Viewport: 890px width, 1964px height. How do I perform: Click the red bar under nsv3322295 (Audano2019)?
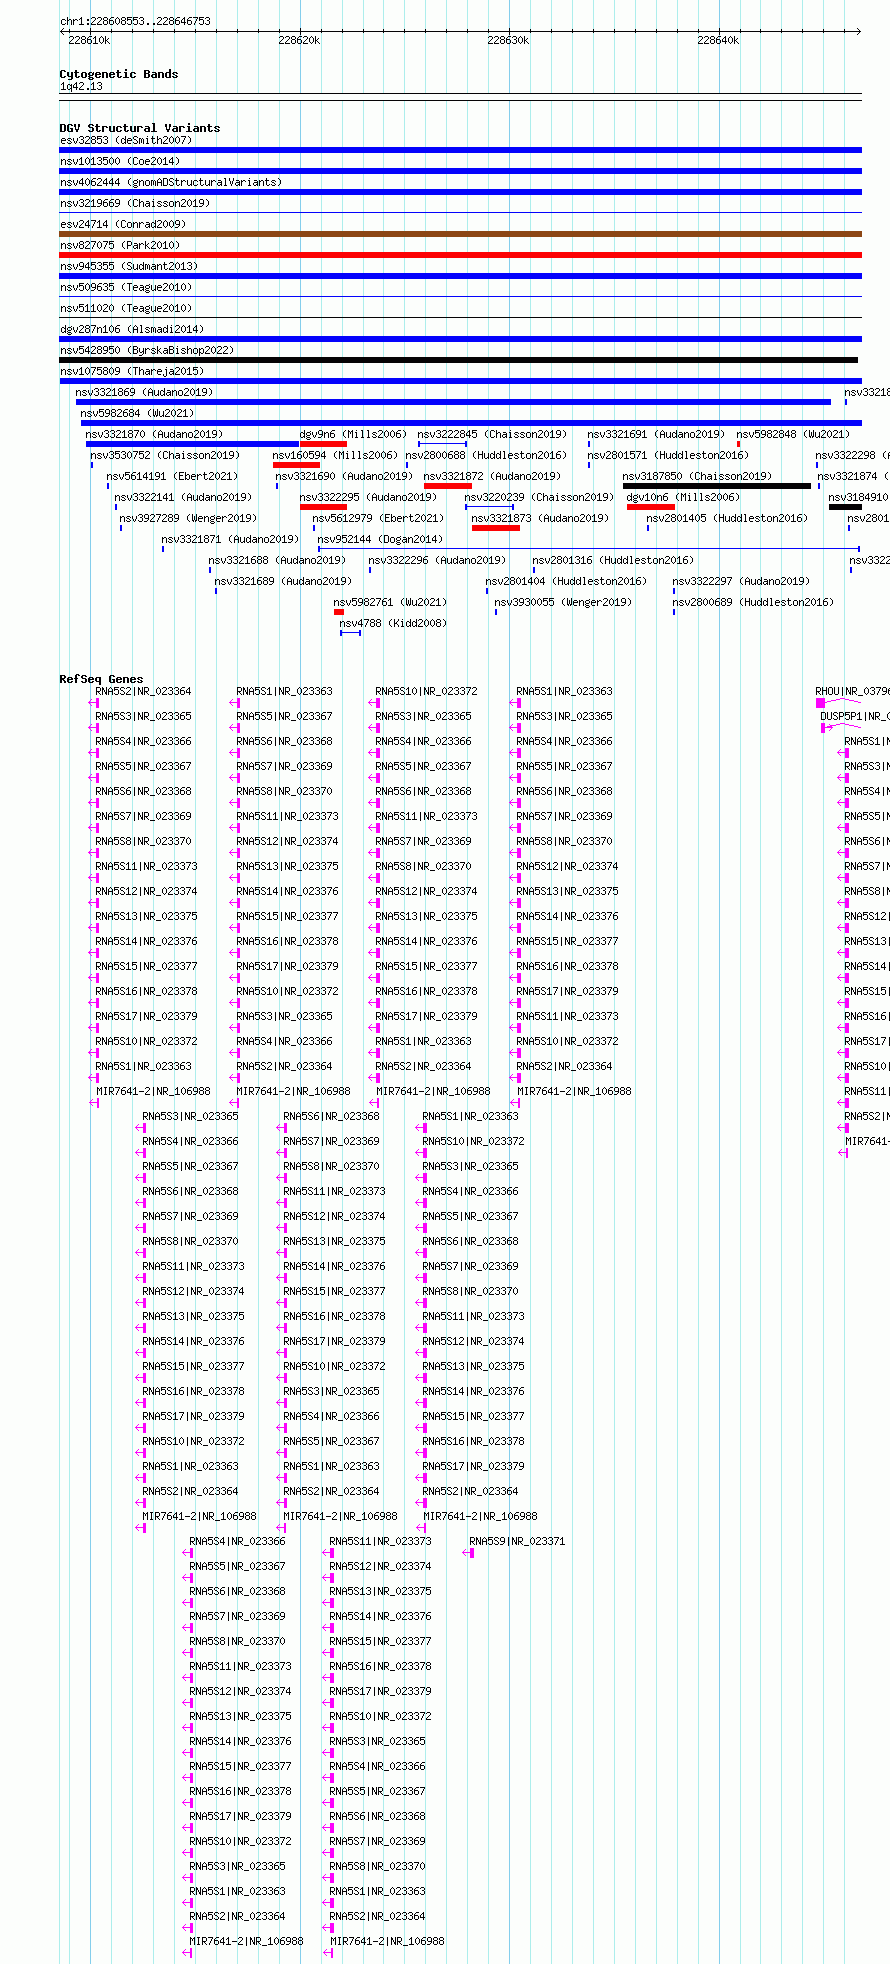(323, 507)
